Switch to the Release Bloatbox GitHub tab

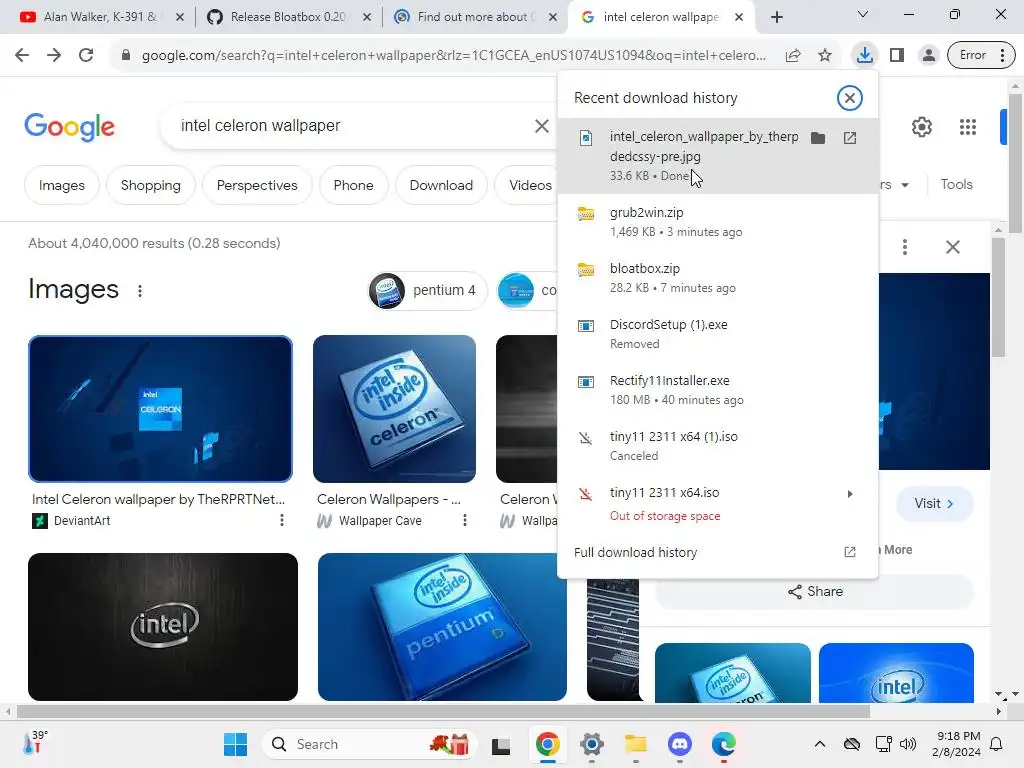(288, 17)
